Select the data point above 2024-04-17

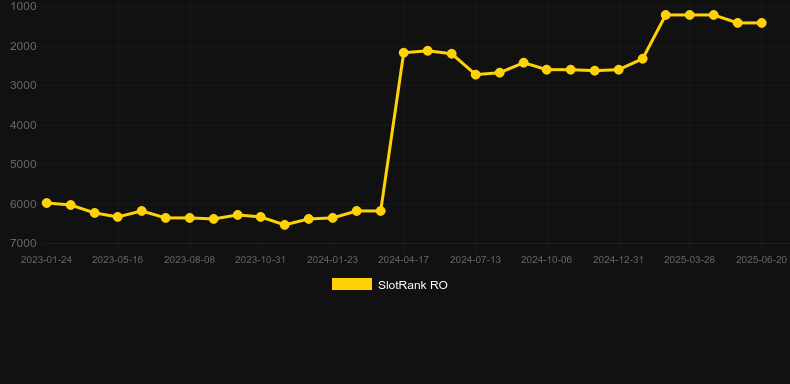(x=404, y=53)
